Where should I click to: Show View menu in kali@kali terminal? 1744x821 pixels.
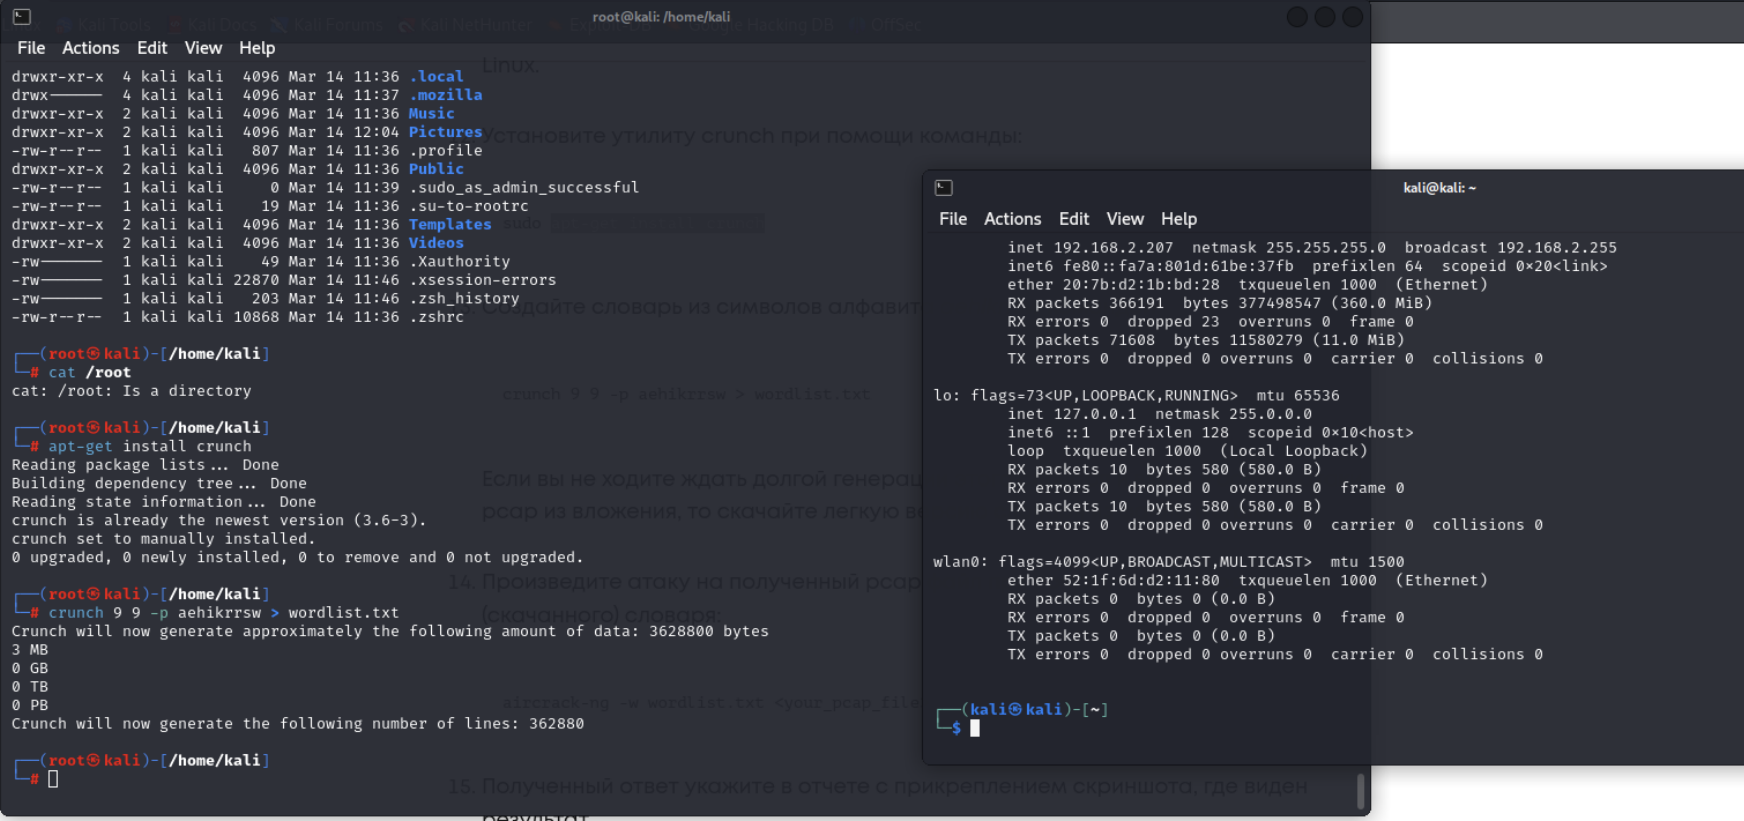(x=1125, y=219)
